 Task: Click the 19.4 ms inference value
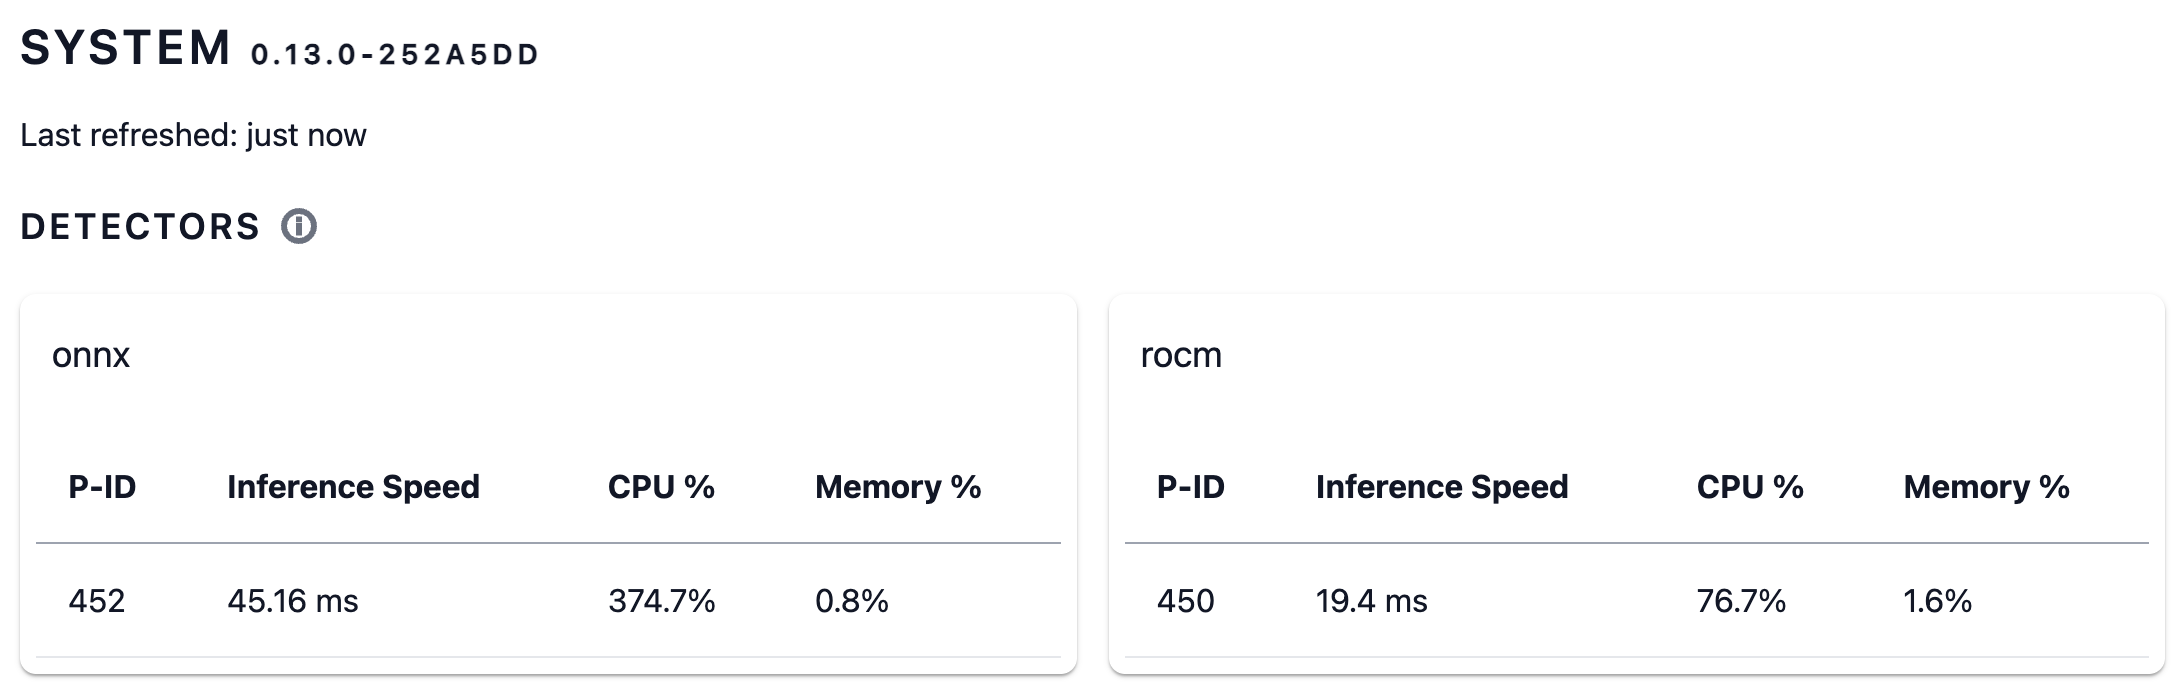pos(1371,601)
